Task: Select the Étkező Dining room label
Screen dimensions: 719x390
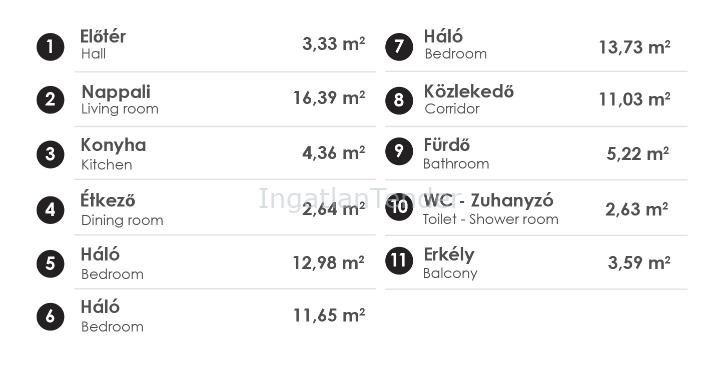Action: tap(122, 209)
